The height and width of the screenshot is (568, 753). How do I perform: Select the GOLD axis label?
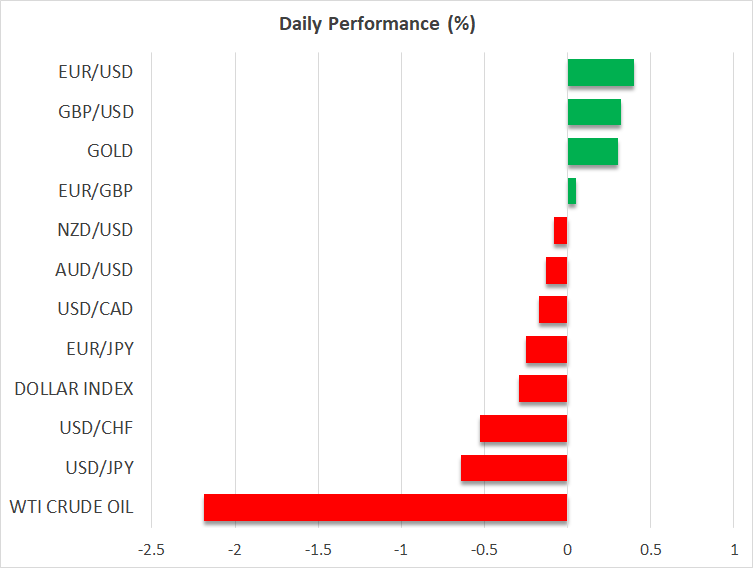110,152
